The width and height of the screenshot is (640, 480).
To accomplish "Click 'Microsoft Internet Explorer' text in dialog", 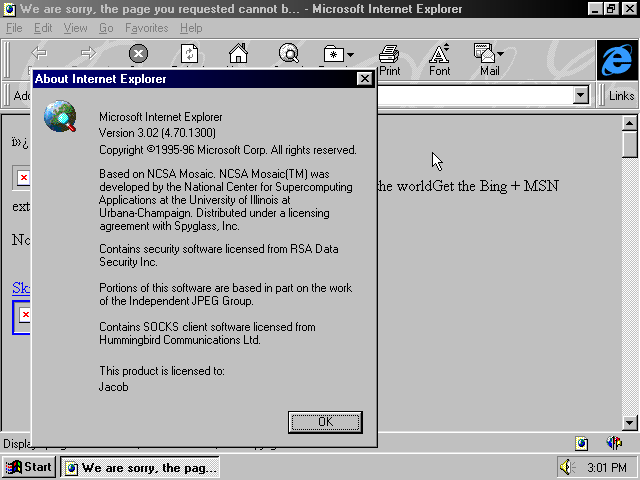I will pyautogui.click(x=160, y=117).
